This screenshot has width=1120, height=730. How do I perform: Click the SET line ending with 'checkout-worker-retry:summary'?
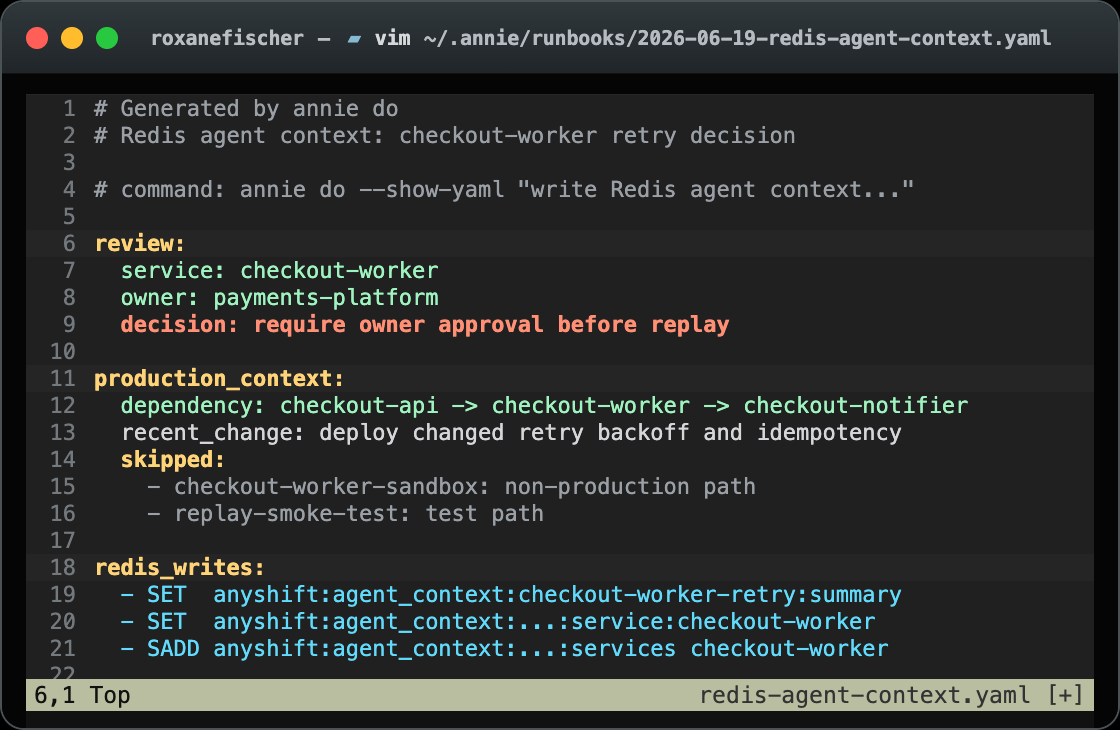pyautogui.click(x=511, y=594)
